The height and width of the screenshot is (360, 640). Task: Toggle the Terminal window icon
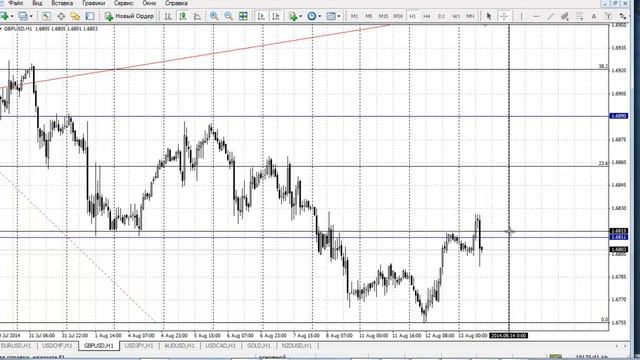pyautogui.click(x=90, y=16)
